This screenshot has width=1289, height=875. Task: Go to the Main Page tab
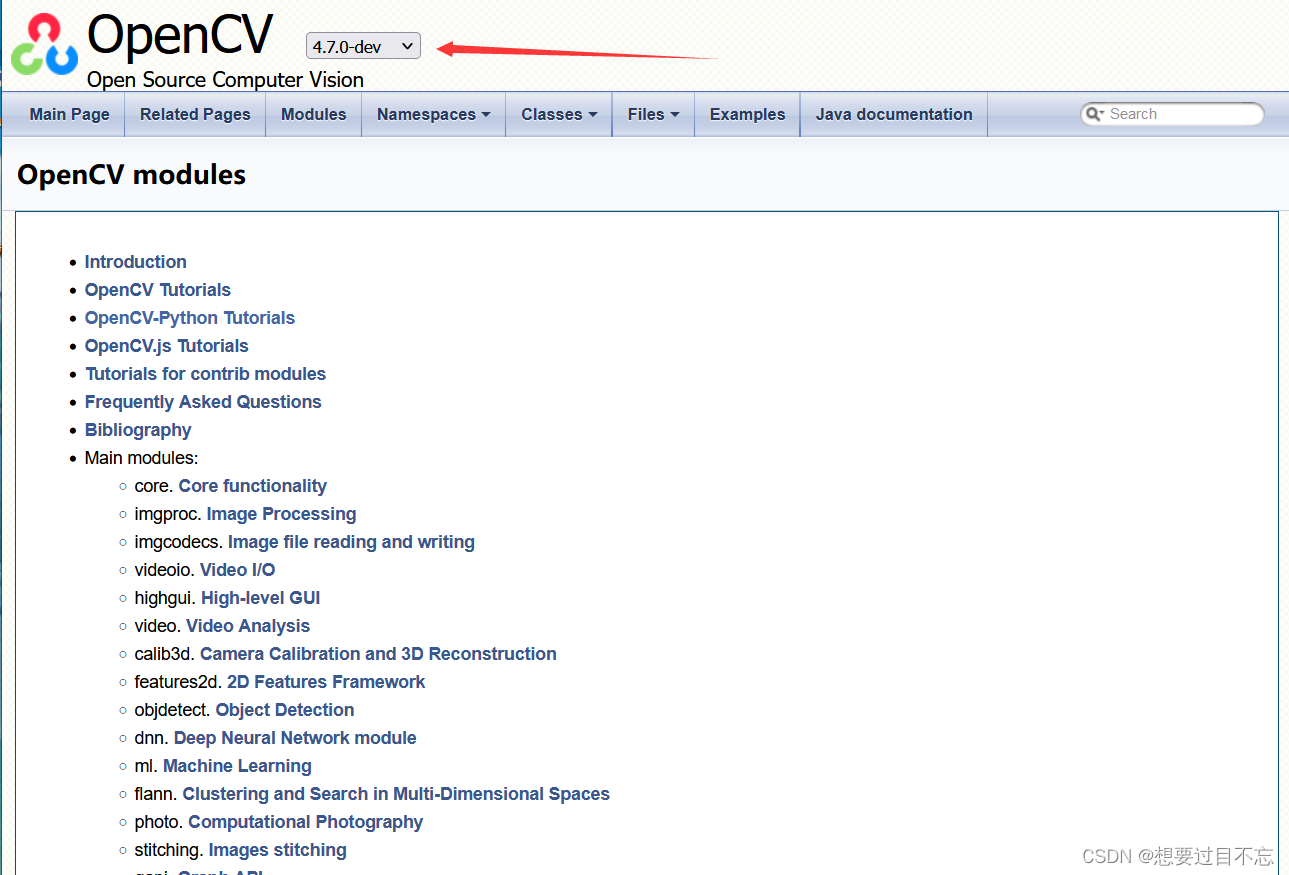[x=69, y=114]
